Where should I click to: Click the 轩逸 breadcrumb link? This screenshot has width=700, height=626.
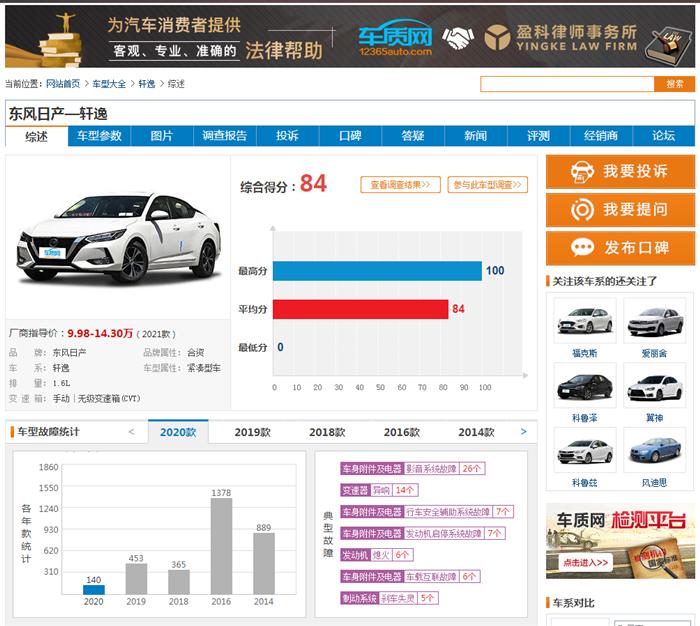coord(147,84)
